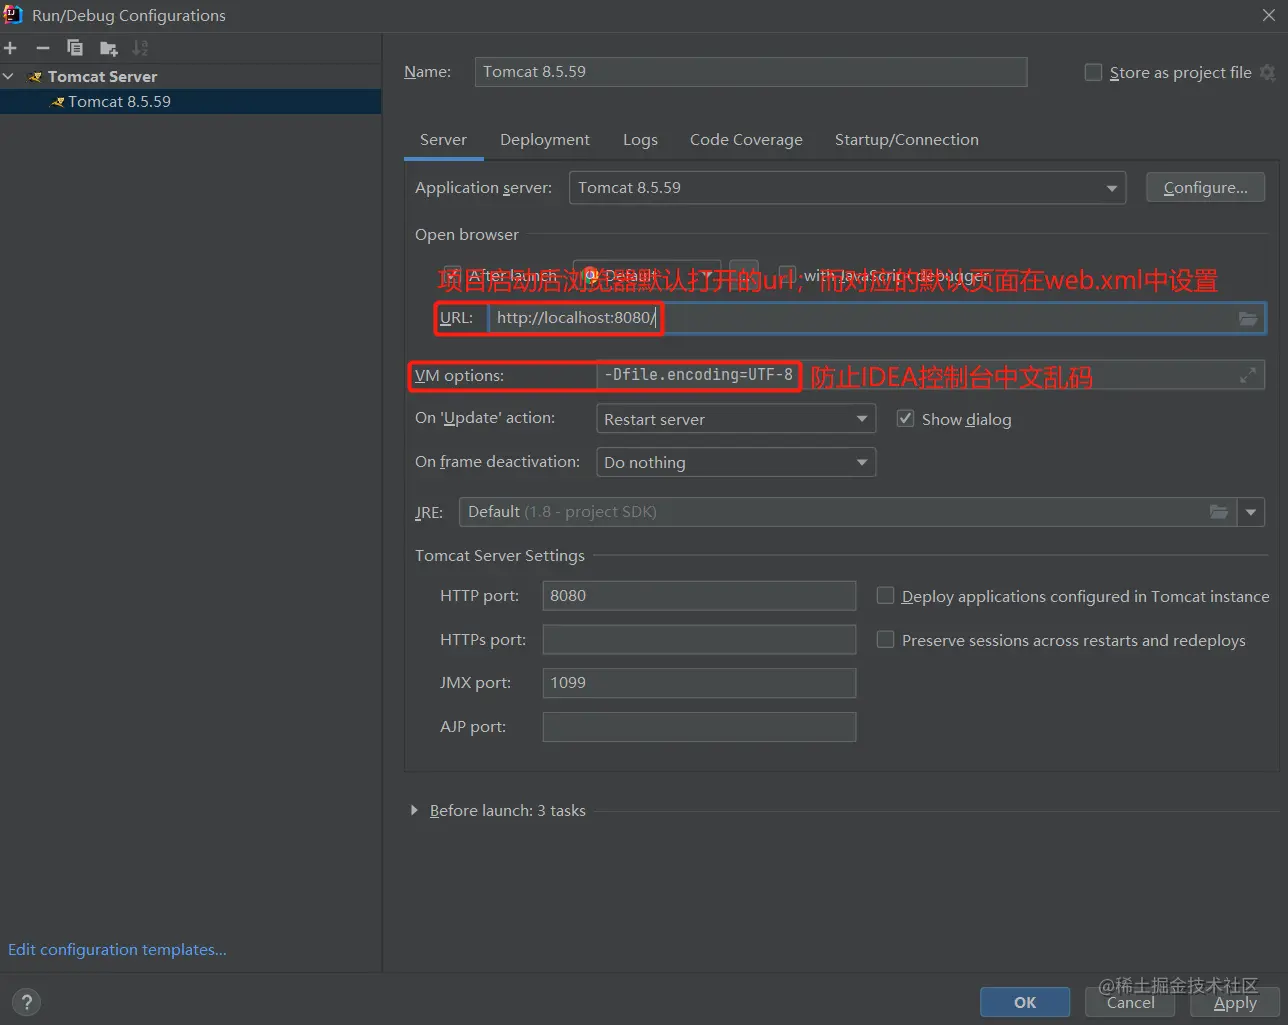1288x1025 pixels.
Task: Close the Run/Debug Configurations dialog
Action: (x=1268, y=15)
